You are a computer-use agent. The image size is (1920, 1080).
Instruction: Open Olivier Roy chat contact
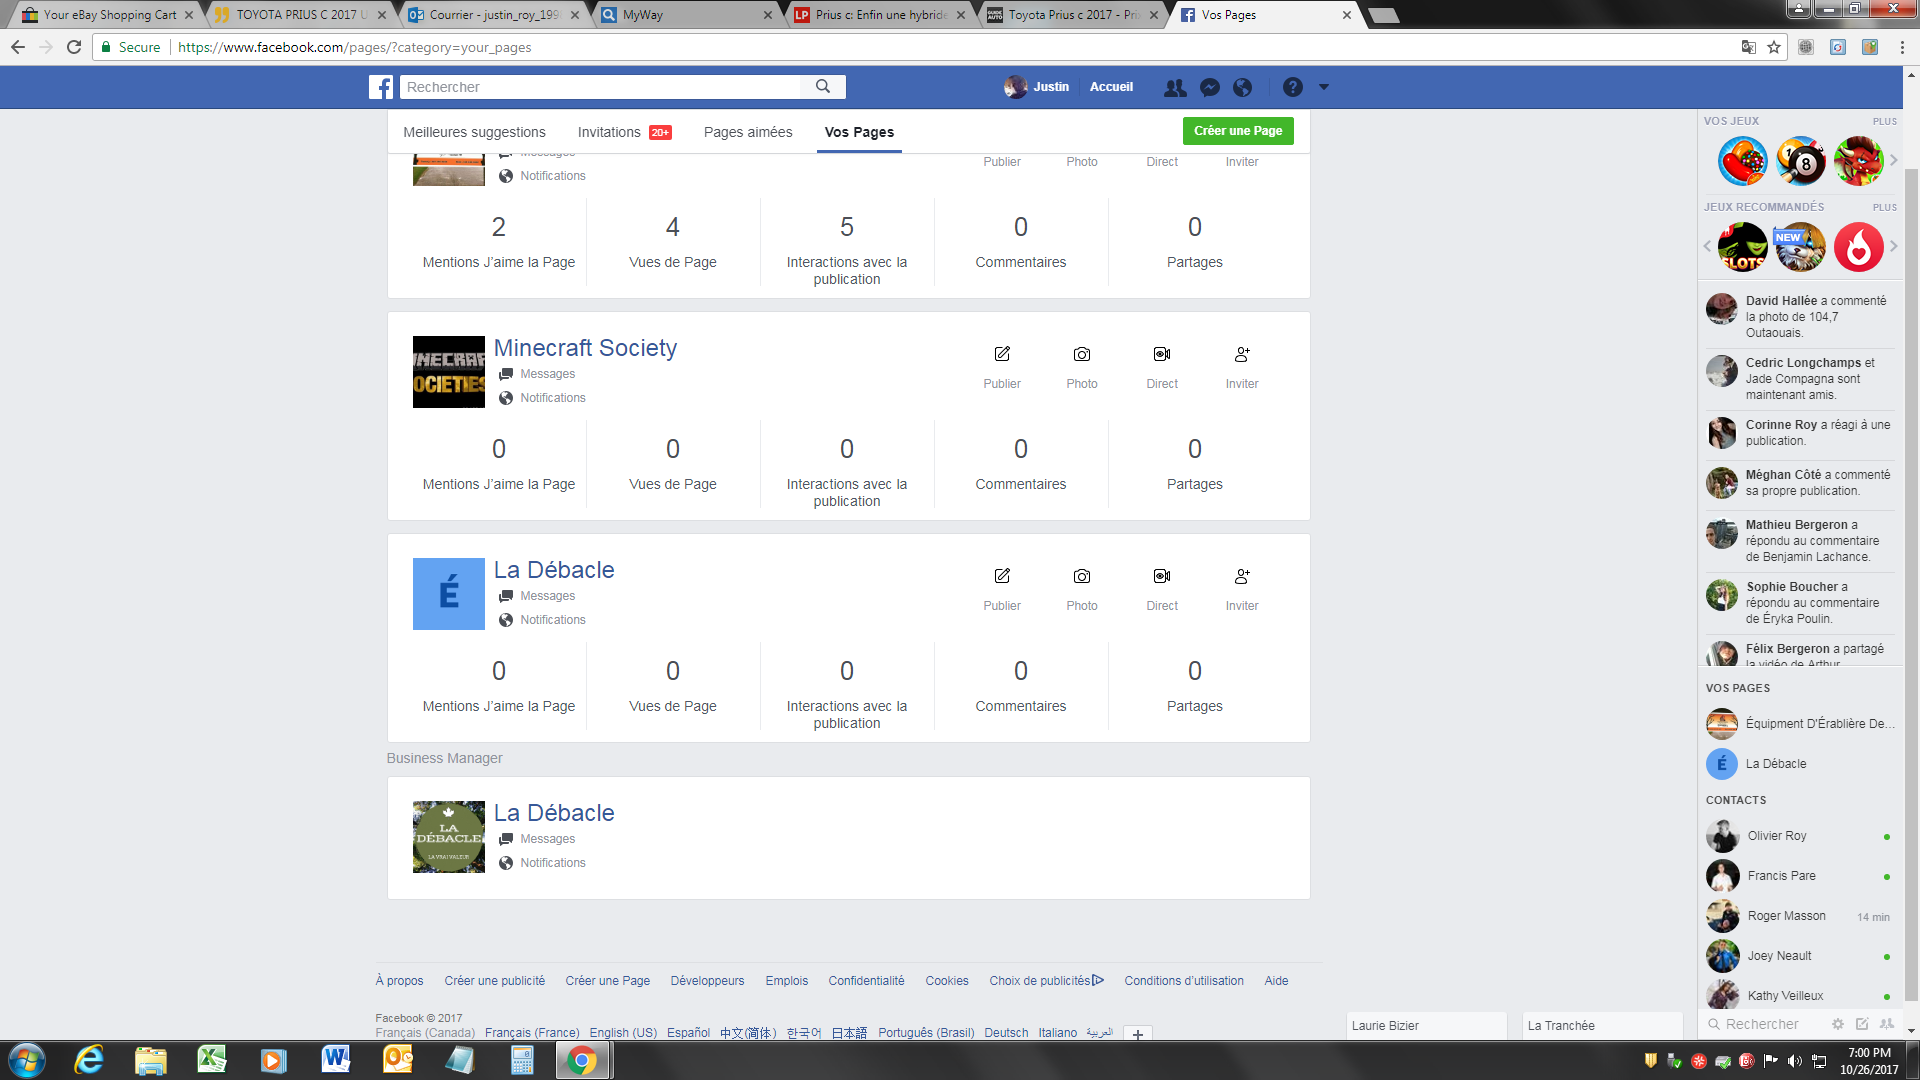(x=1800, y=836)
